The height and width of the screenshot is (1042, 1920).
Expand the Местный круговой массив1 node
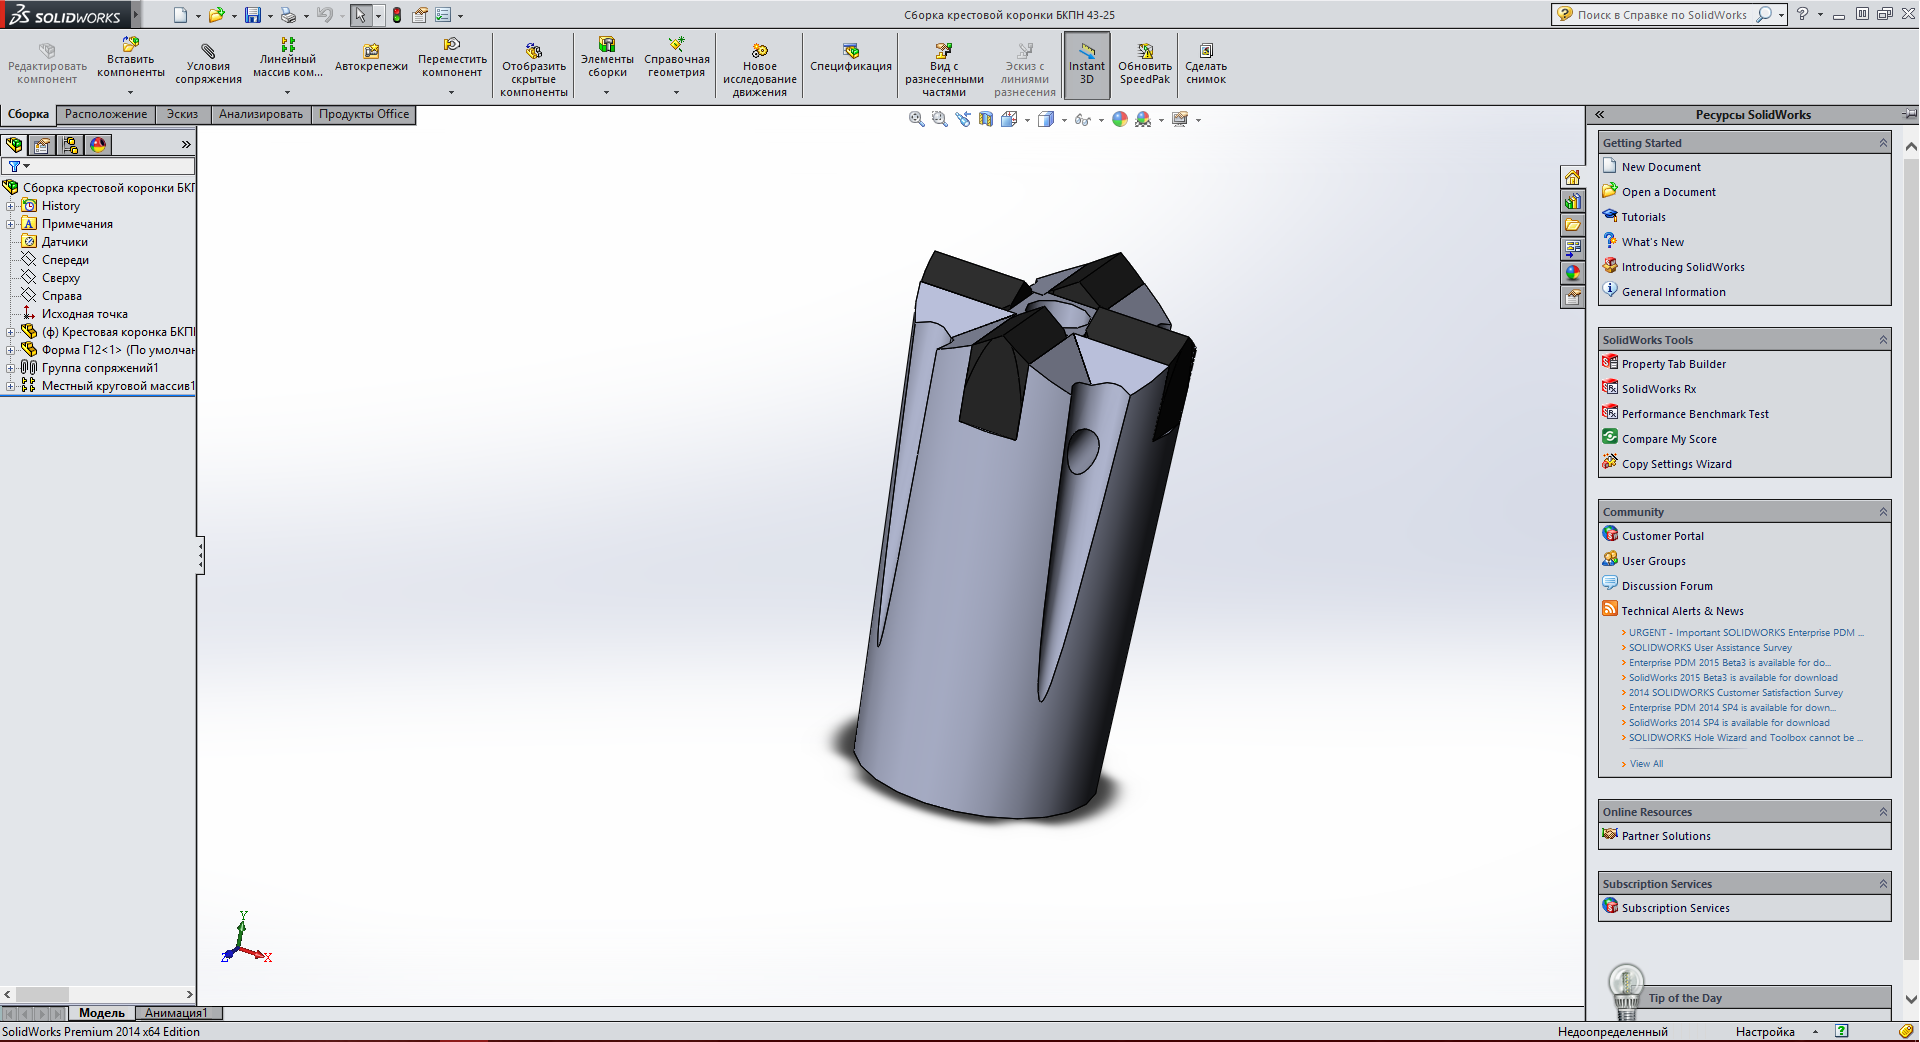pyautogui.click(x=11, y=386)
